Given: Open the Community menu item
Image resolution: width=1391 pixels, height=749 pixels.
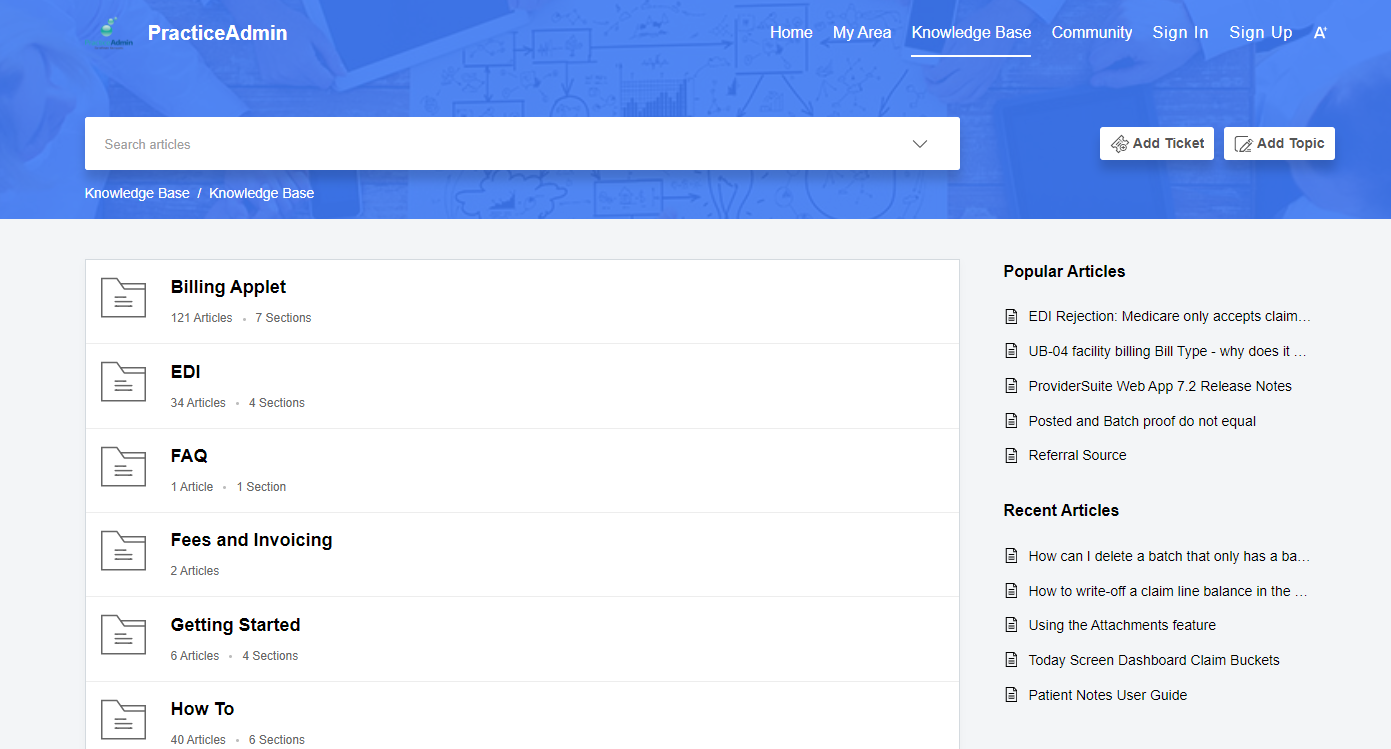Looking at the screenshot, I should coord(1092,33).
